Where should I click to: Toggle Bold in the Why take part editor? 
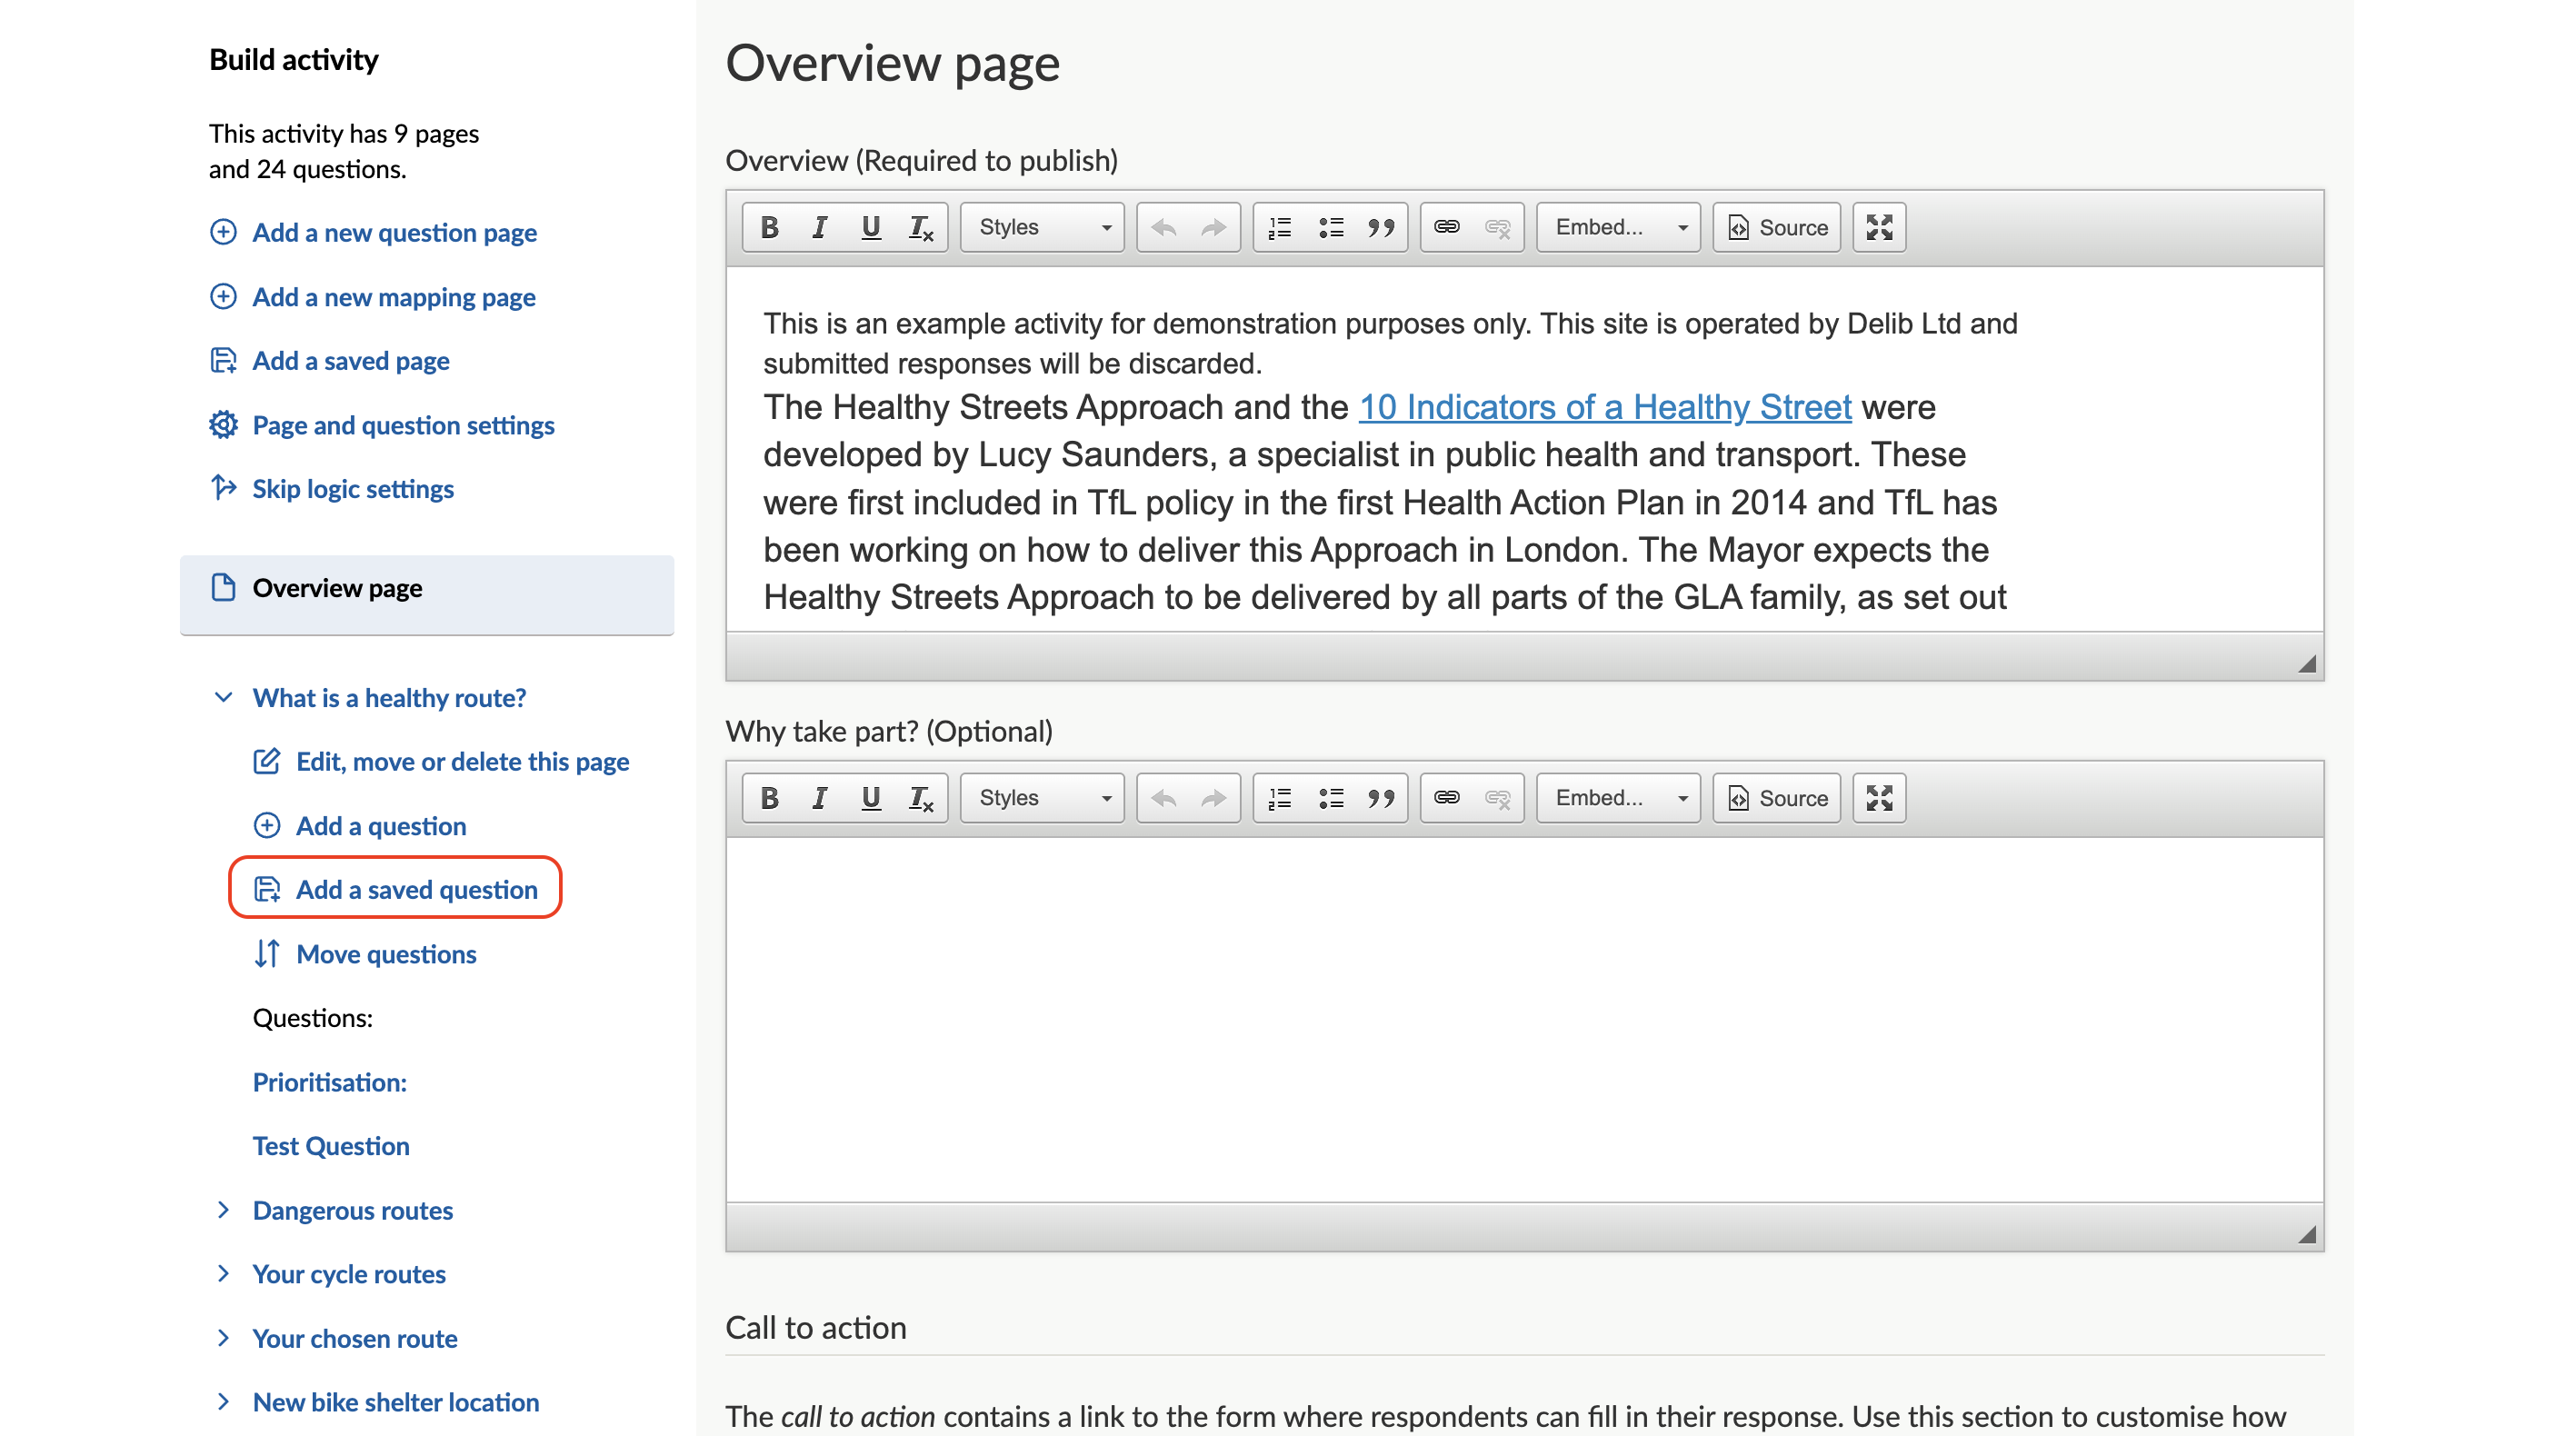(769, 798)
